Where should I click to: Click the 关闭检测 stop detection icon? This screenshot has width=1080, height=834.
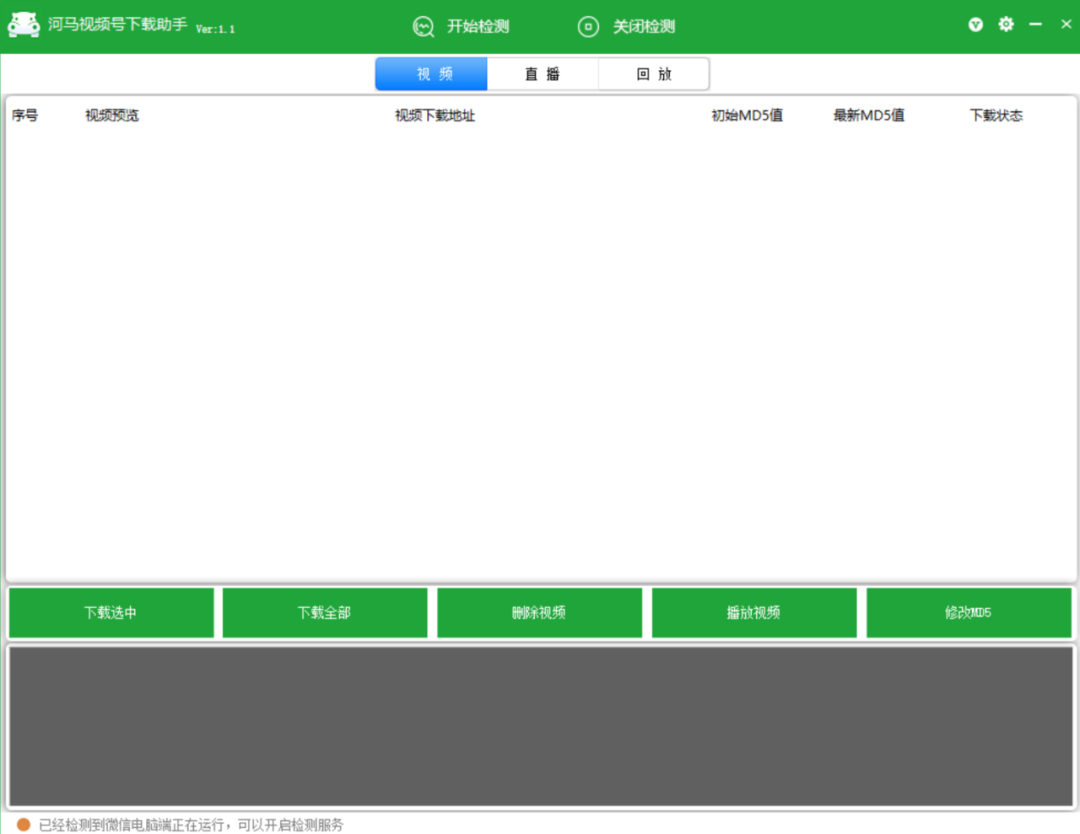[588, 27]
